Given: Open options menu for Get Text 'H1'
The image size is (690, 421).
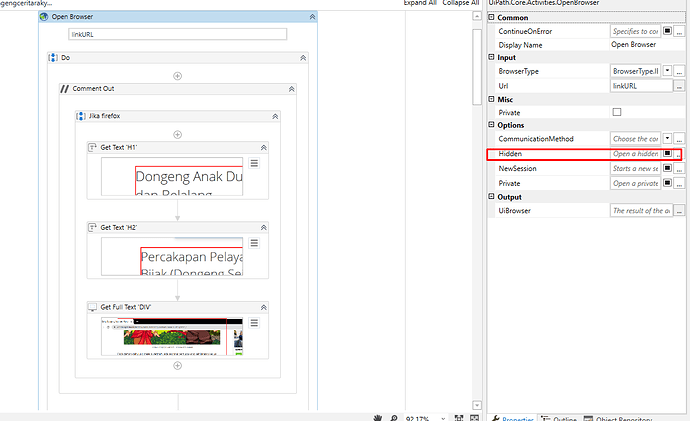Looking at the screenshot, I should click(254, 163).
